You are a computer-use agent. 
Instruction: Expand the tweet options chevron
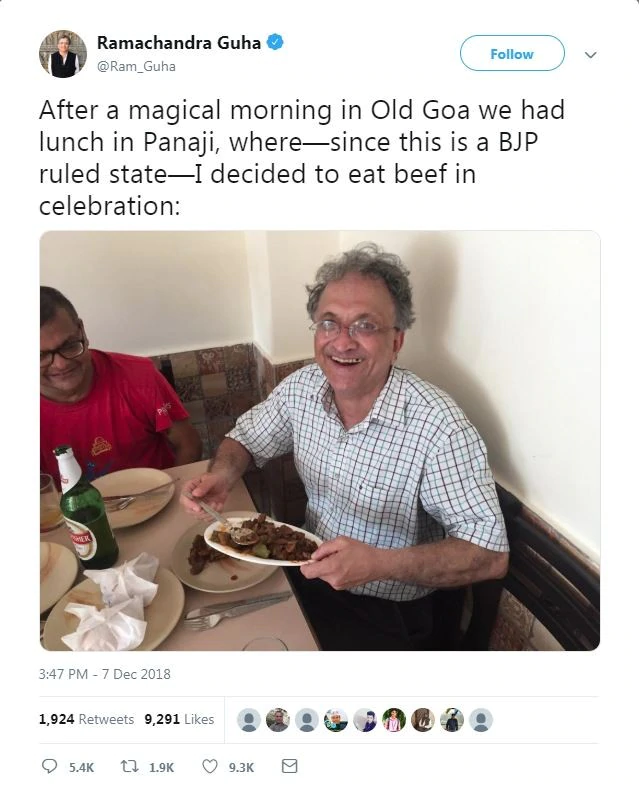click(x=590, y=54)
